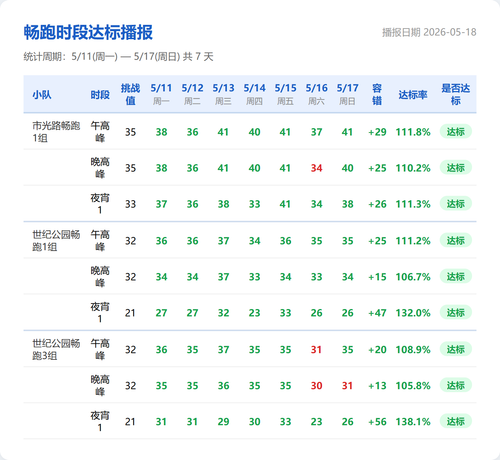Screen dimensions: 500x460
Task: Click the 5/16 周六 column header
Action: (316, 94)
